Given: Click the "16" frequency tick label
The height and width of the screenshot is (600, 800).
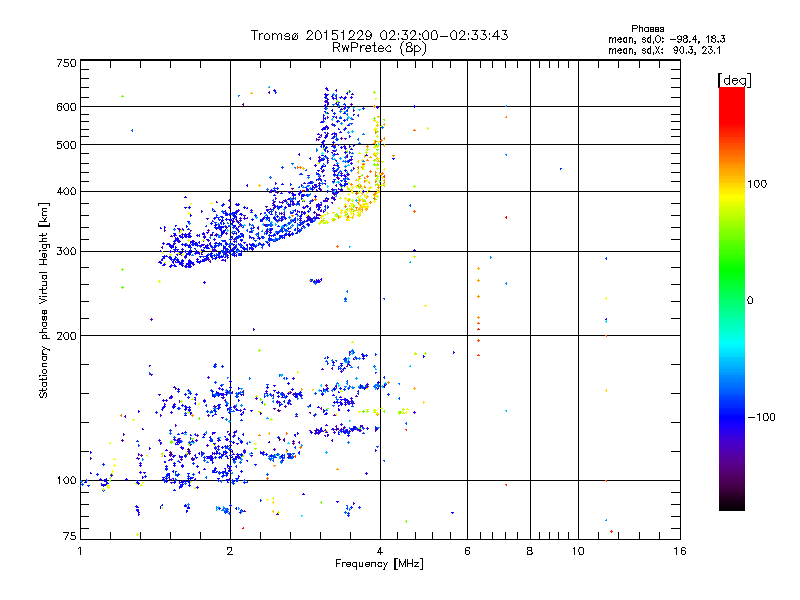Looking at the screenshot, I should [680, 551].
